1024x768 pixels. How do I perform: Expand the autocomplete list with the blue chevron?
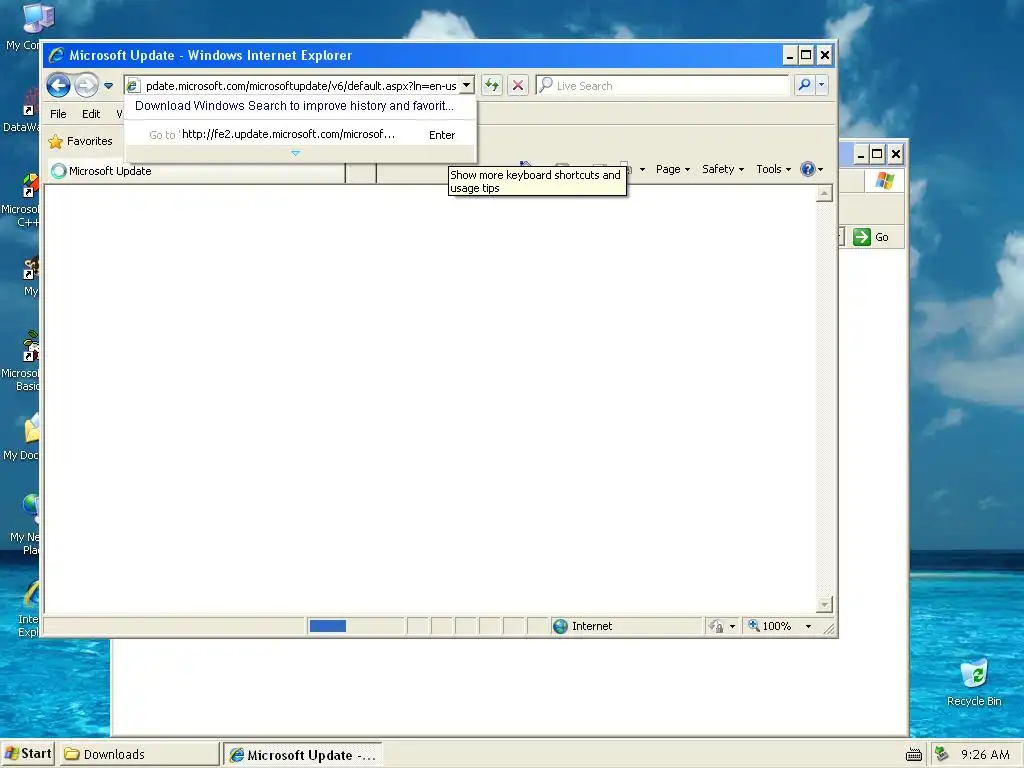[x=295, y=153]
